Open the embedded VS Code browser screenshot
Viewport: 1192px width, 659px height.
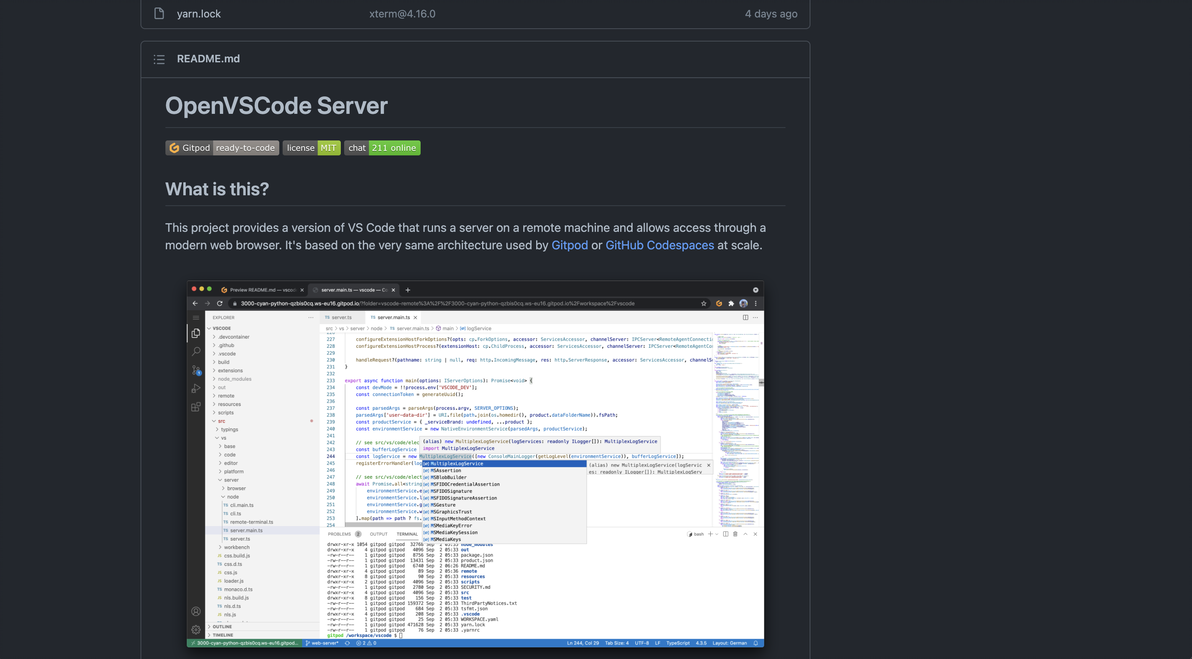pos(475,464)
